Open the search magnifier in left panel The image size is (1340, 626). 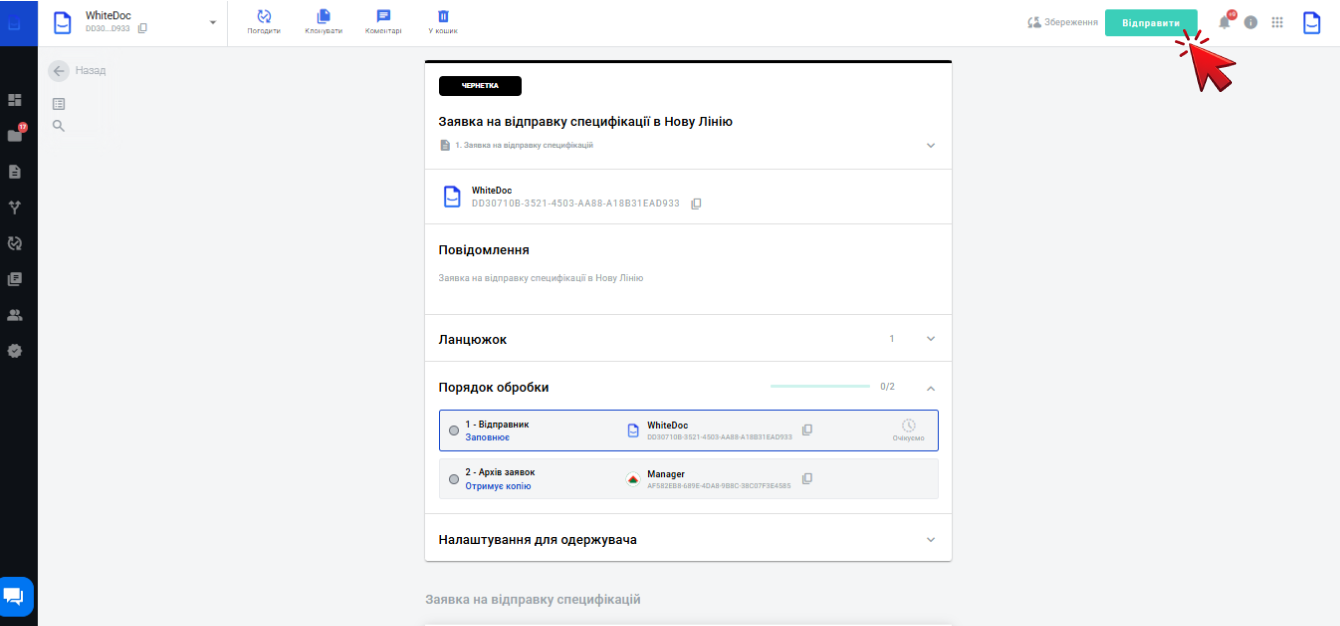tap(59, 126)
